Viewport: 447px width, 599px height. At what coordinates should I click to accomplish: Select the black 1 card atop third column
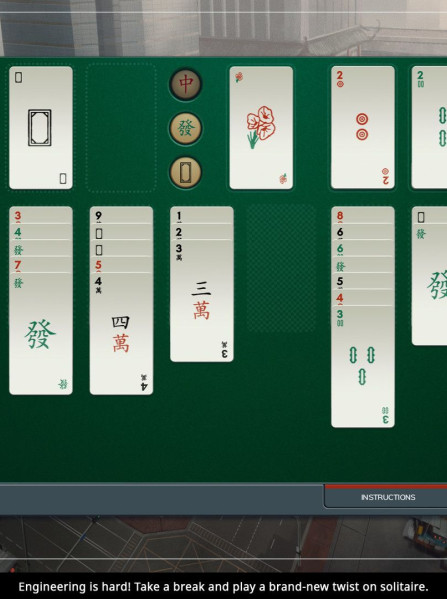tap(202, 215)
